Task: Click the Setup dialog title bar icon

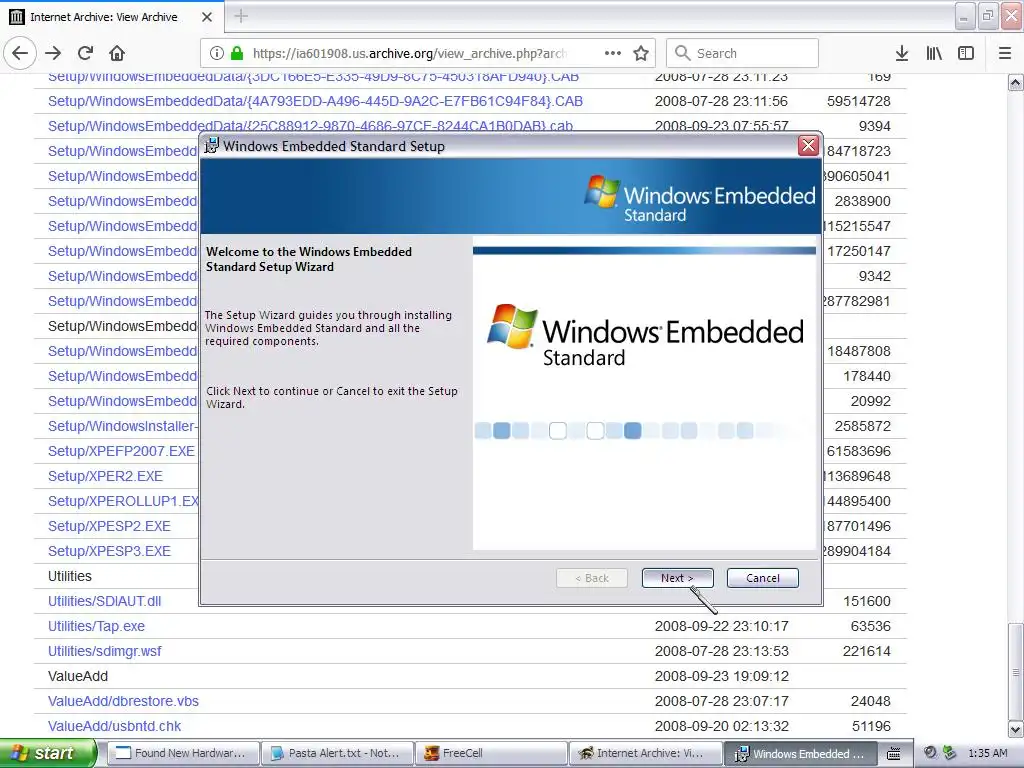Action: tap(211, 146)
